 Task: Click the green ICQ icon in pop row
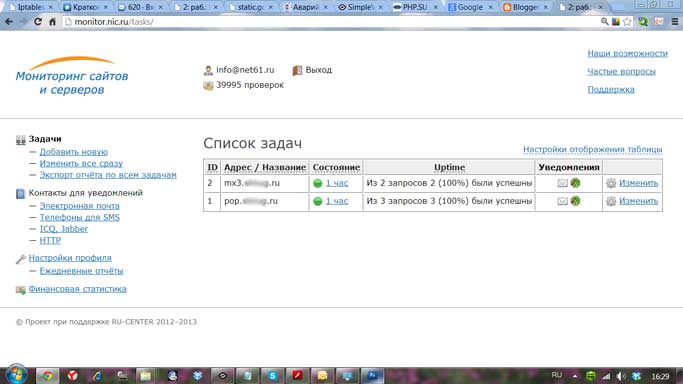tap(575, 201)
